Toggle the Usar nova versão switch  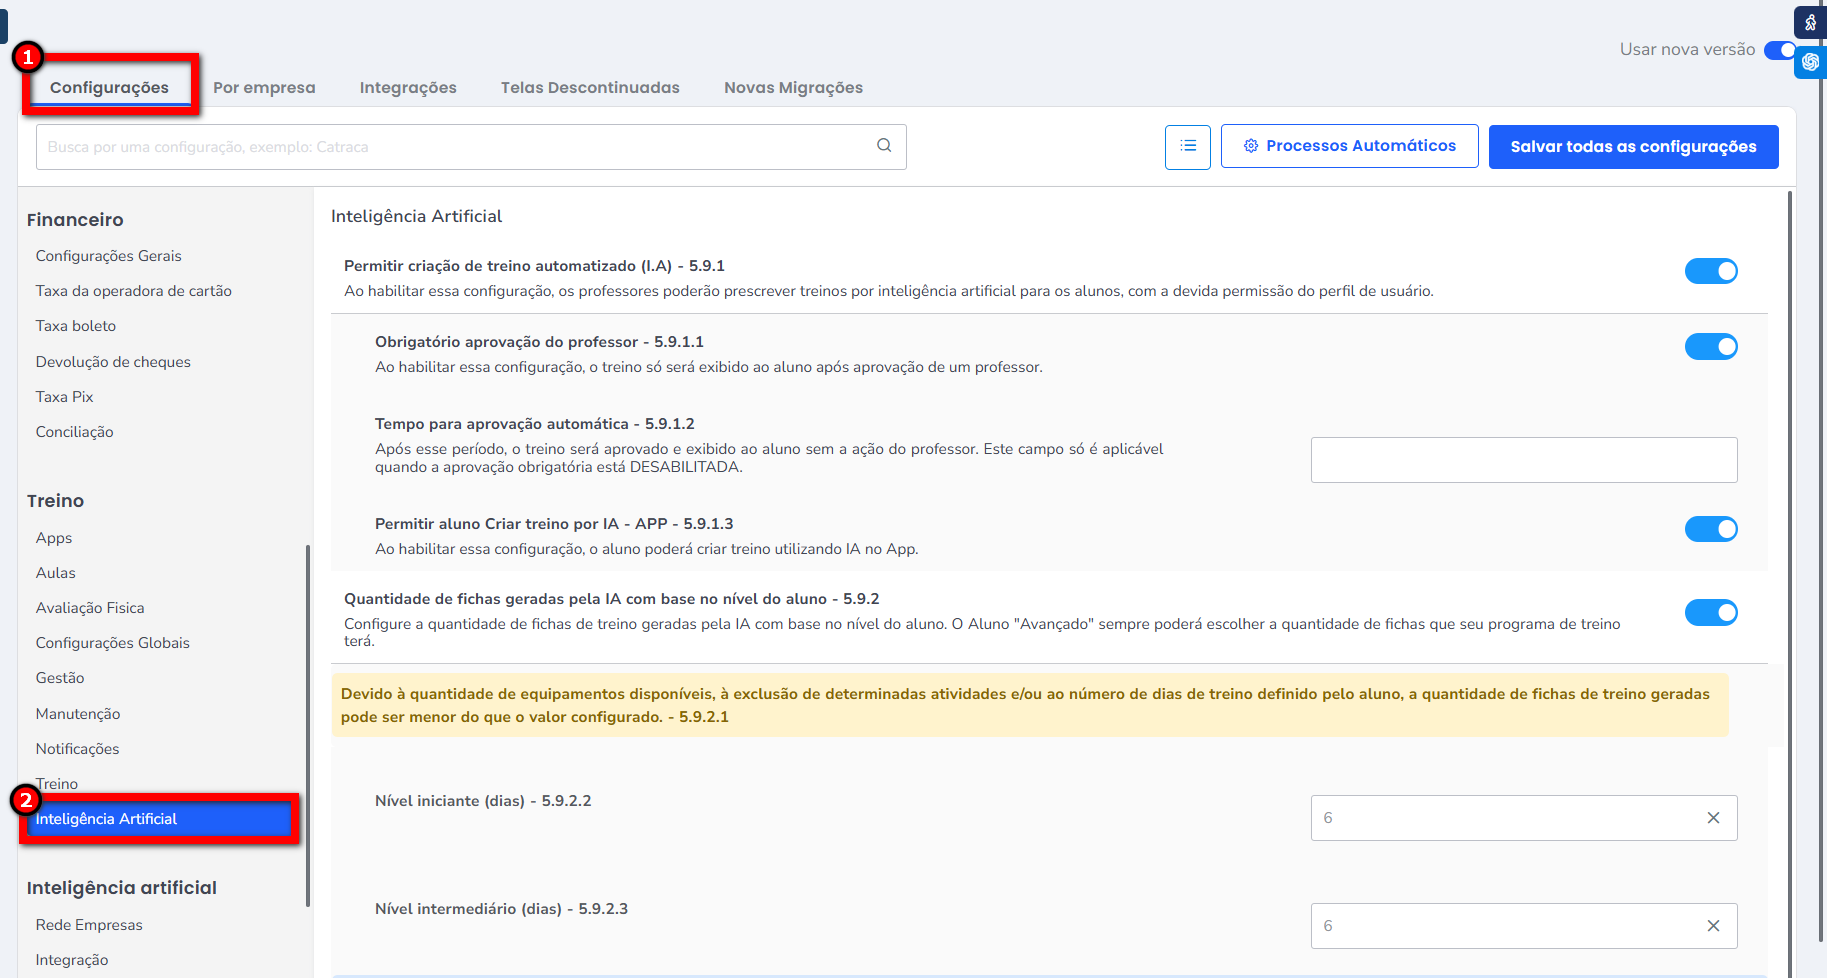(1779, 50)
